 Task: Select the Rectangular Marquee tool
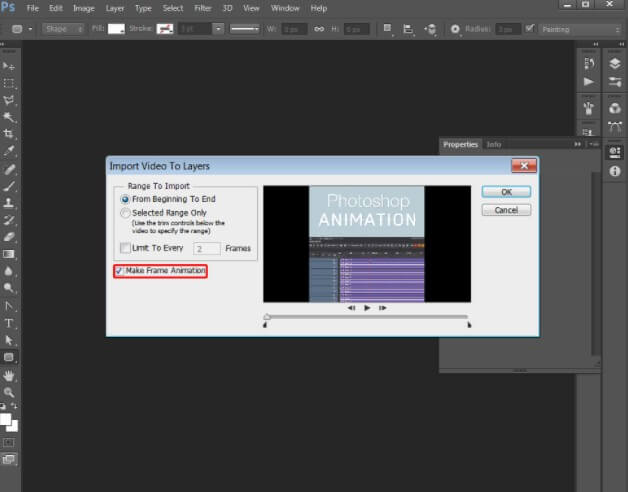9,83
